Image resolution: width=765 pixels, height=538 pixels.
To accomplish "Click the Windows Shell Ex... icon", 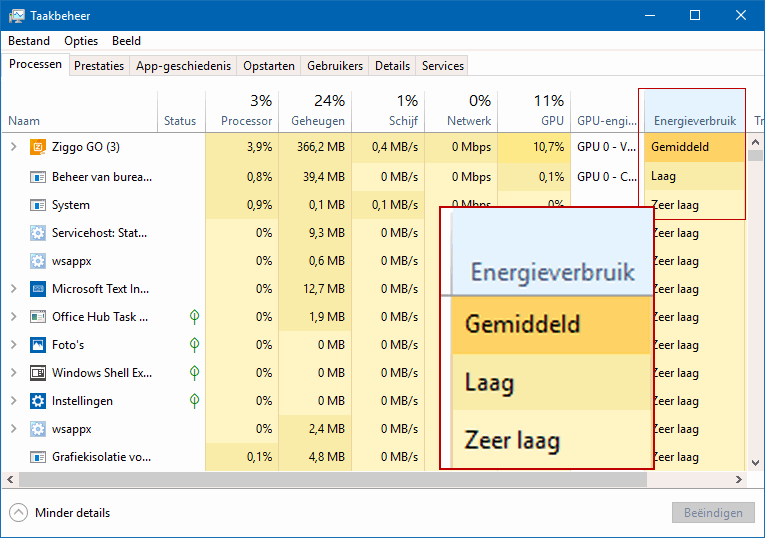I will coord(38,373).
